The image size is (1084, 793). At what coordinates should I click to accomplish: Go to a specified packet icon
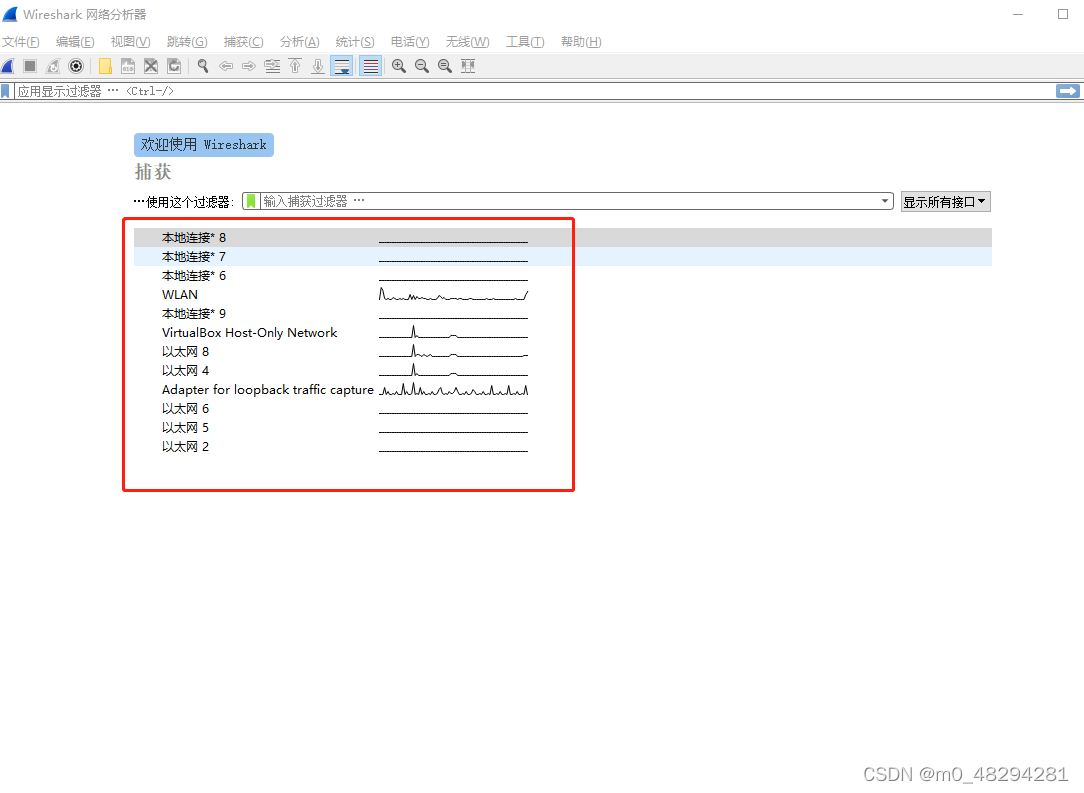point(272,66)
